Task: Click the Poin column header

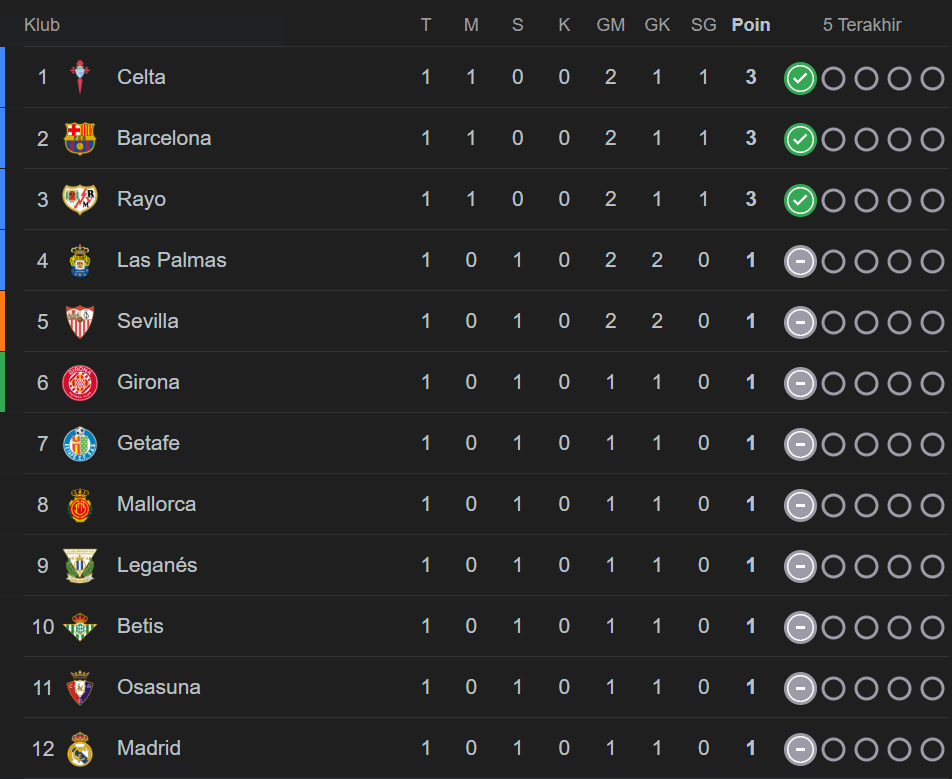Action: click(x=751, y=25)
